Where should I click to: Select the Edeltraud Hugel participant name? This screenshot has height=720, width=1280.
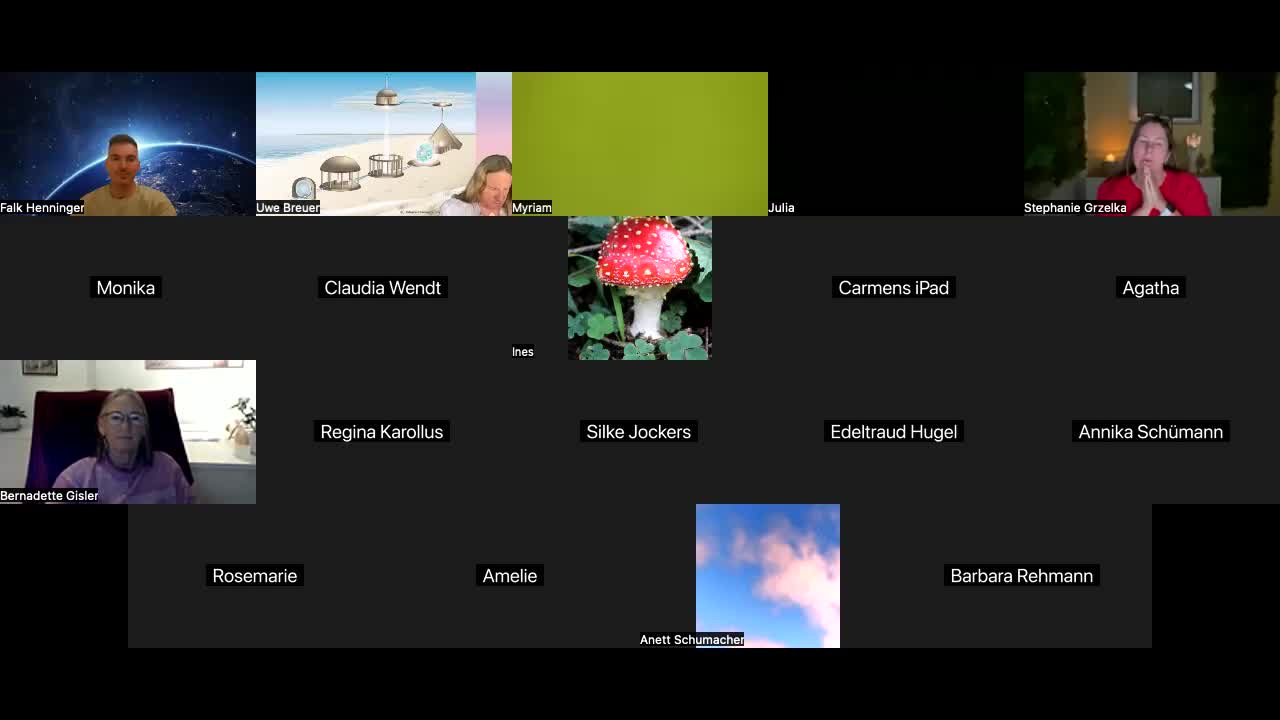pos(894,432)
